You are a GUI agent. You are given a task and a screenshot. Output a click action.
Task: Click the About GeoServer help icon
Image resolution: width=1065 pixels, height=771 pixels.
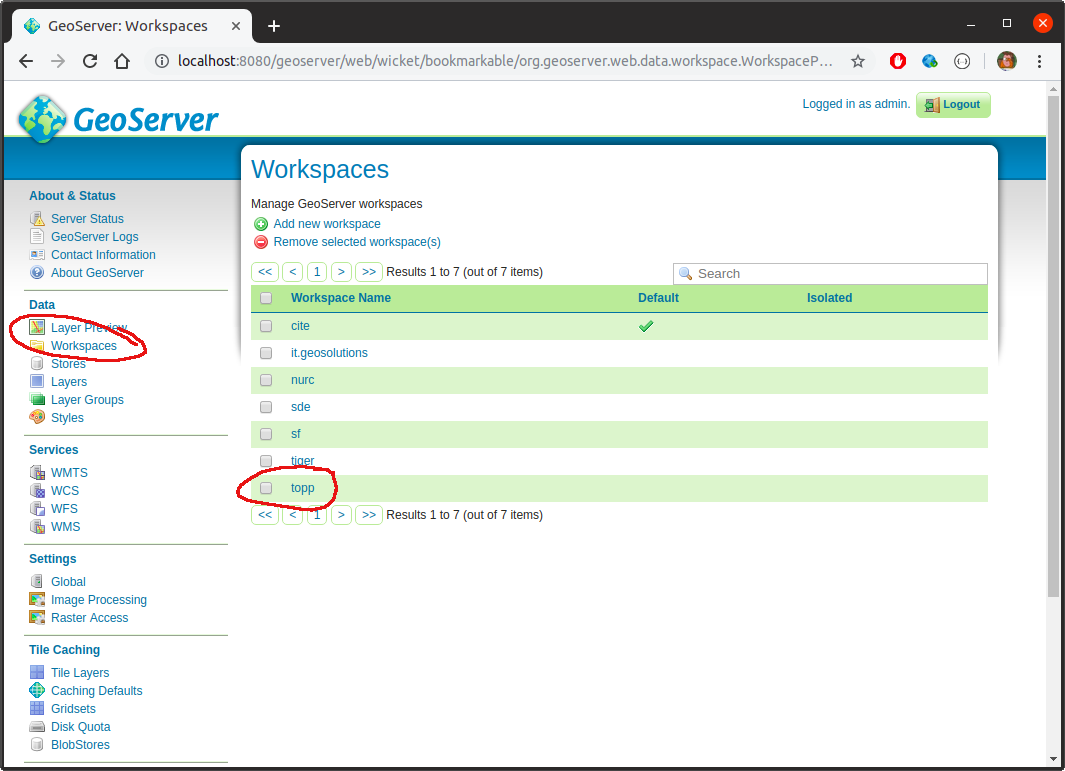click(37, 272)
